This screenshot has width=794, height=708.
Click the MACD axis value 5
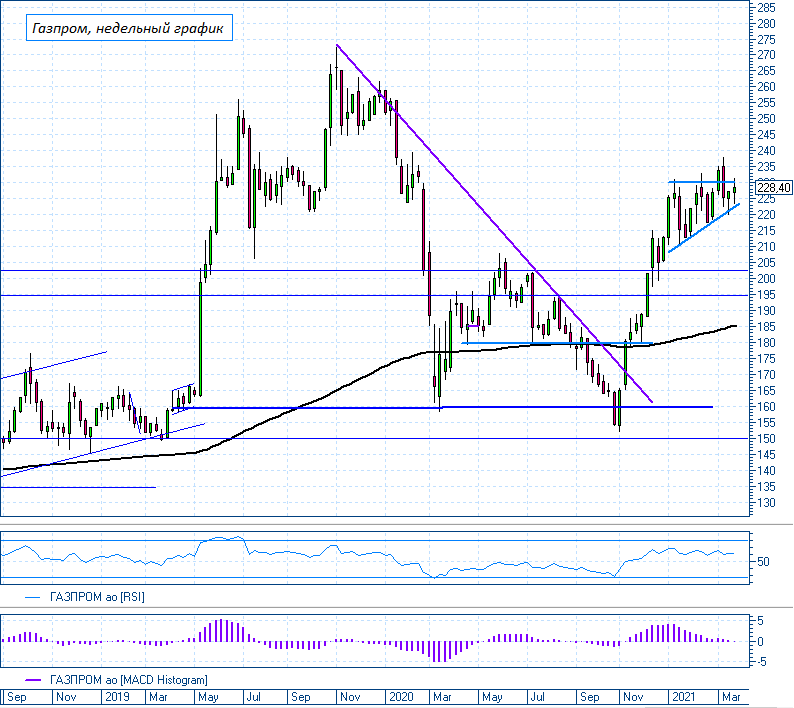coord(761,620)
